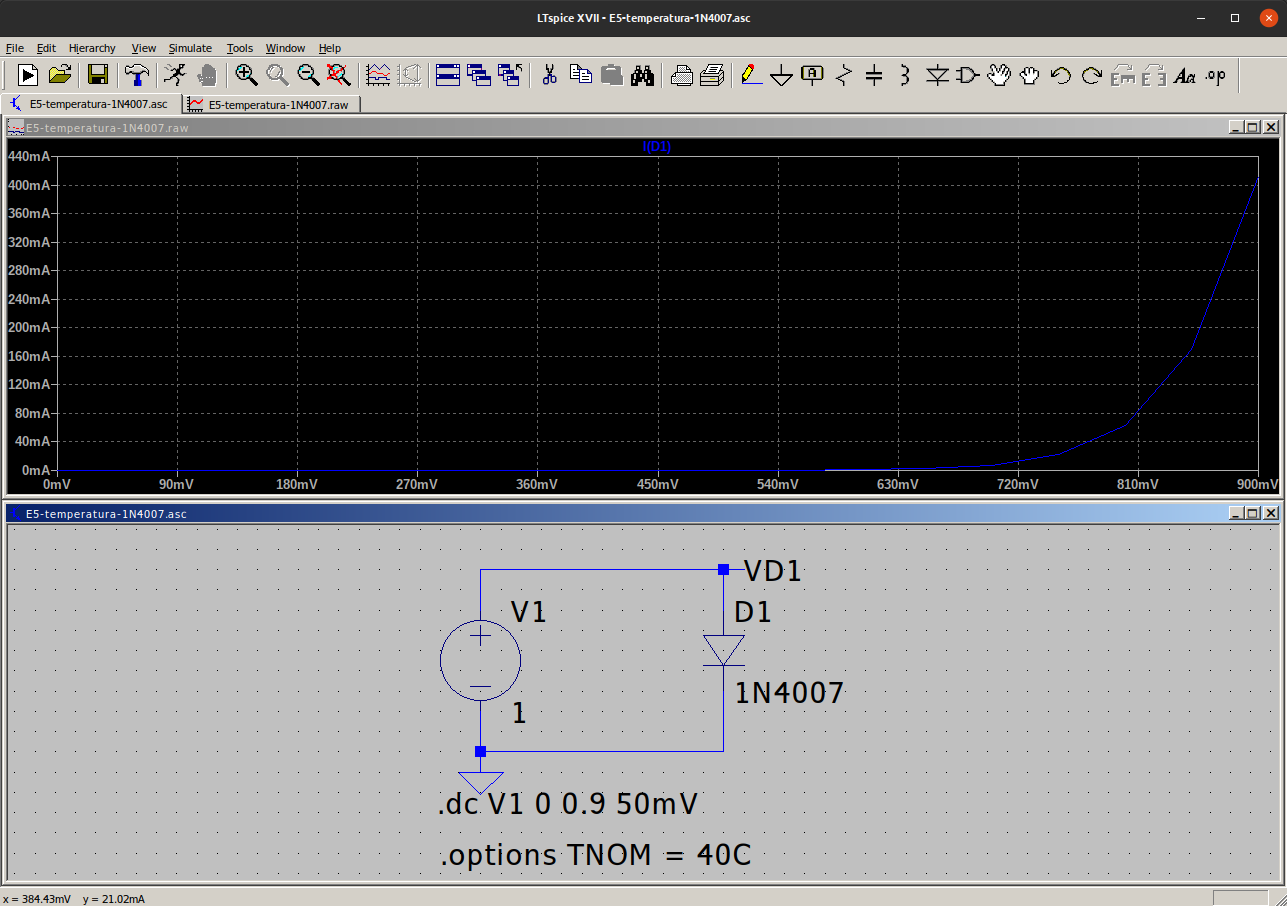
Task: Click the binoculars Find icon
Action: coord(642,74)
